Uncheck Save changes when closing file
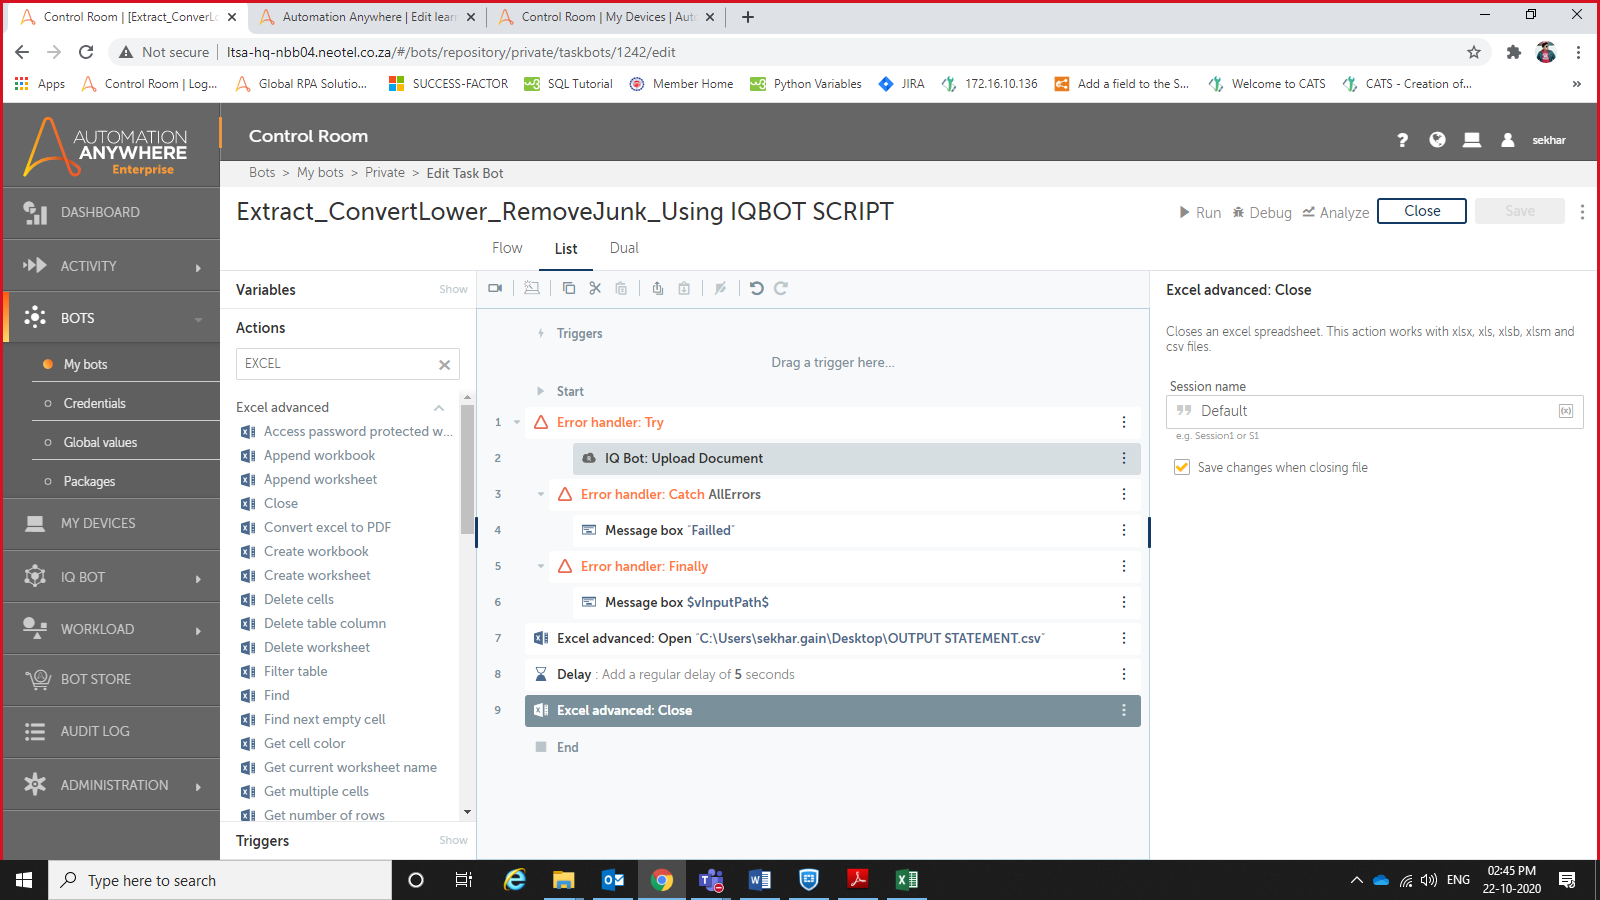1600x900 pixels. coord(1182,467)
